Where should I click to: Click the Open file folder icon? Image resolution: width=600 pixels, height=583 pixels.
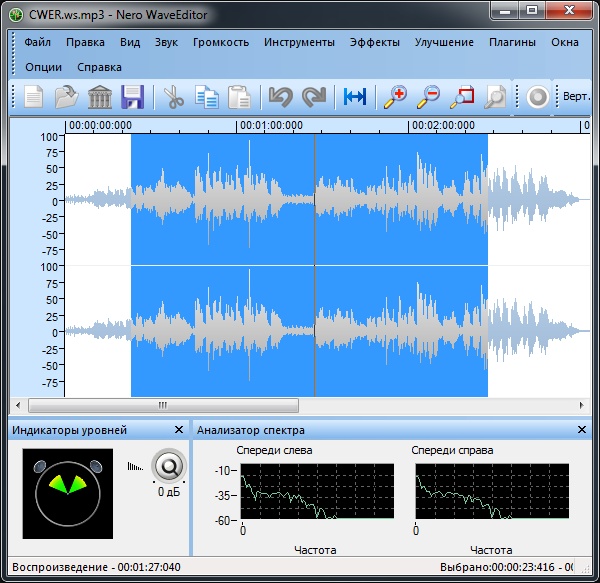(67, 97)
